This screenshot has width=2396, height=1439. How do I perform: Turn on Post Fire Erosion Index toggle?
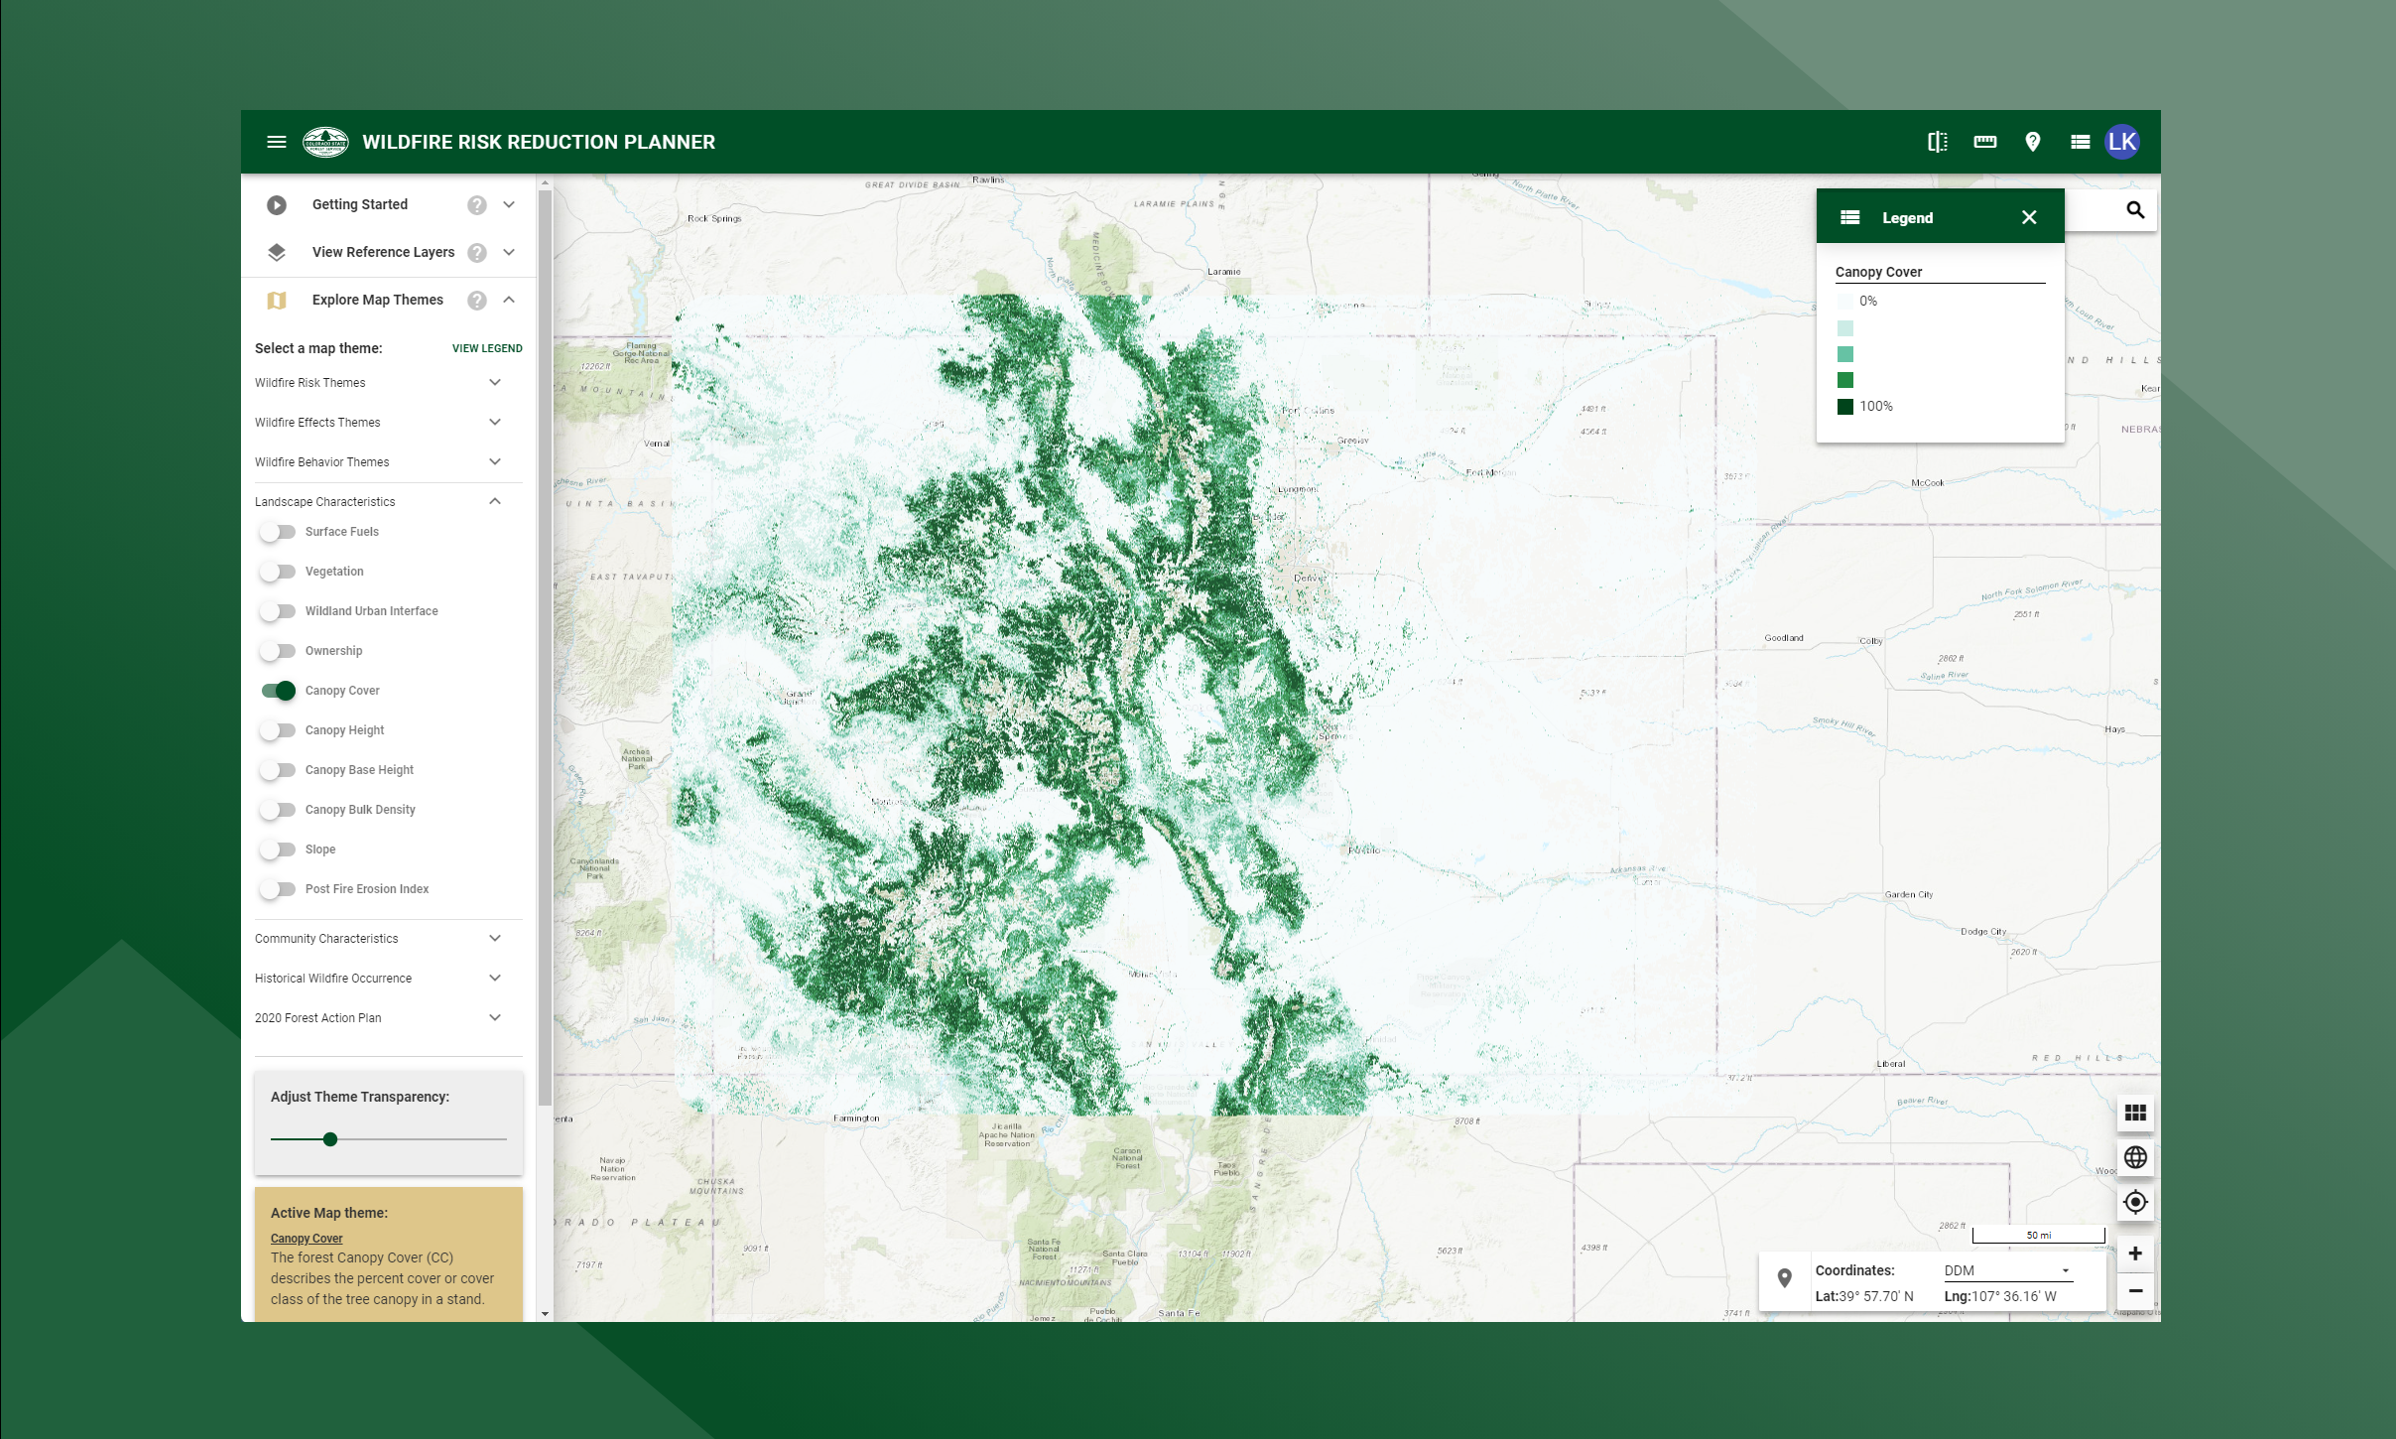(277, 889)
